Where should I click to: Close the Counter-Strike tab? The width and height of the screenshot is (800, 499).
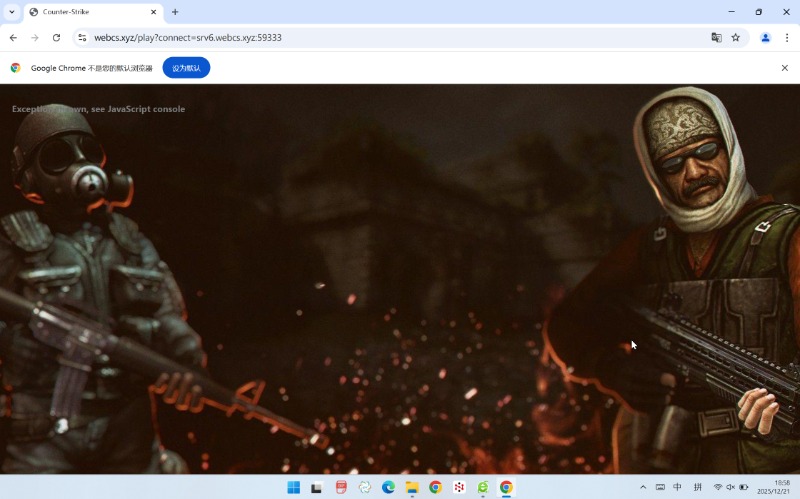[x=154, y=12]
